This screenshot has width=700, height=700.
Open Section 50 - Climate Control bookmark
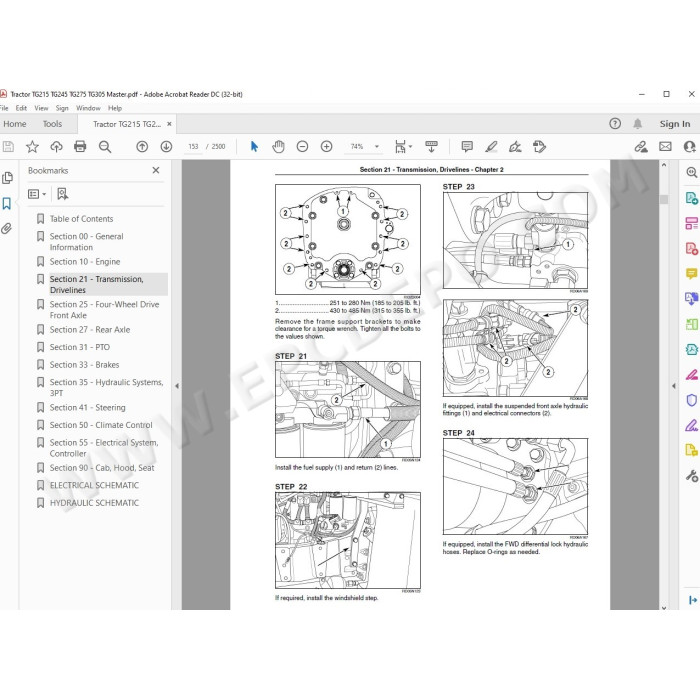tap(101, 425)
